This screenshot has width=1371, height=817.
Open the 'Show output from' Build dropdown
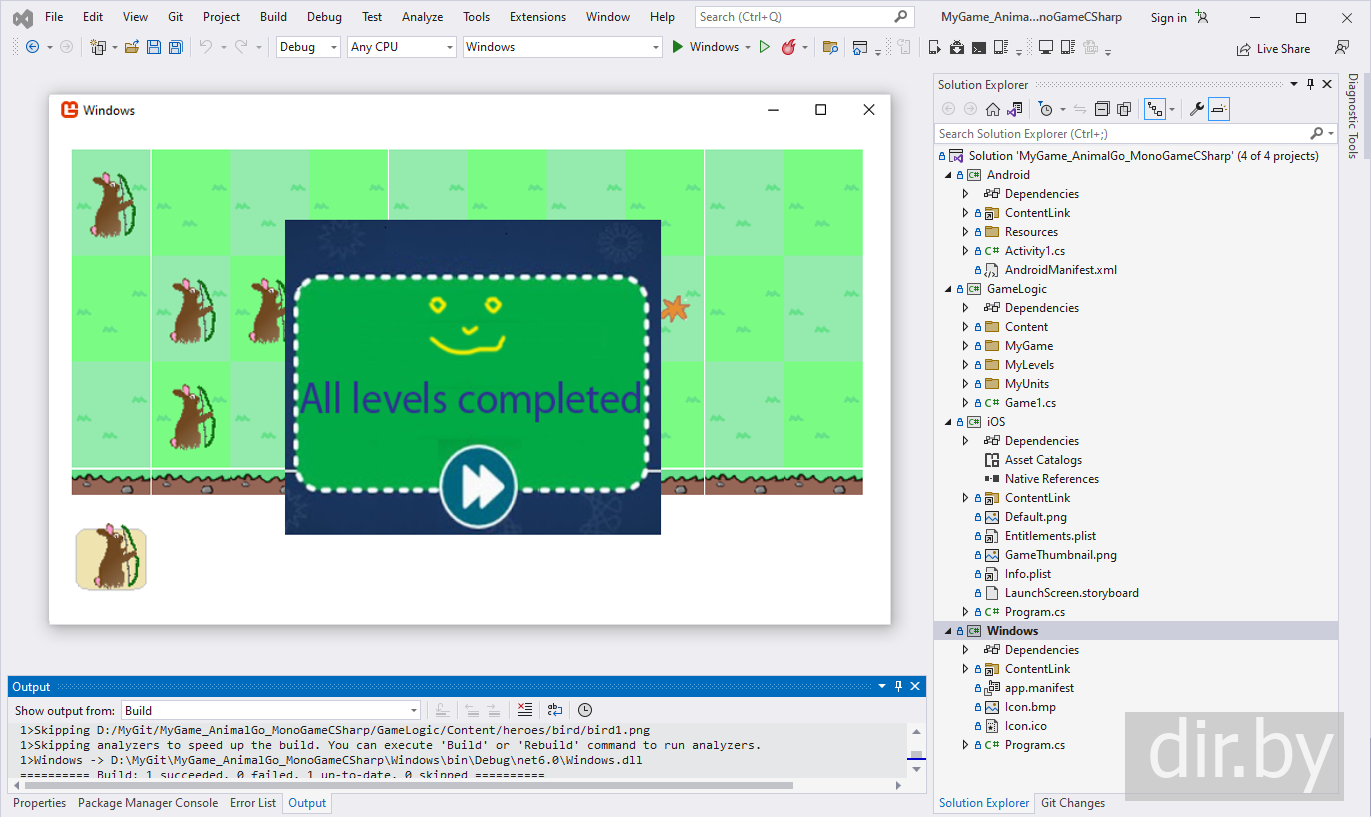point(271,711)
